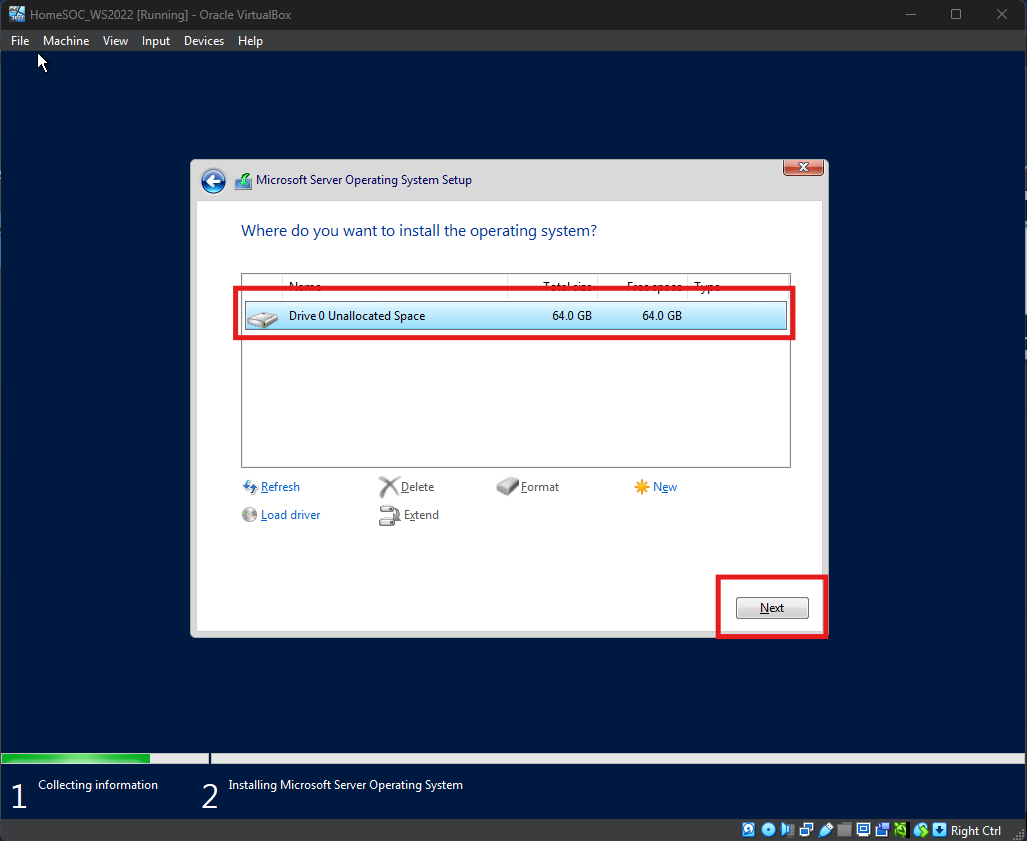Image resolution: width=1027 pixels, height=841 pixels.
Task: Click the shared folders status icon
Action: (x=844, y=830)
